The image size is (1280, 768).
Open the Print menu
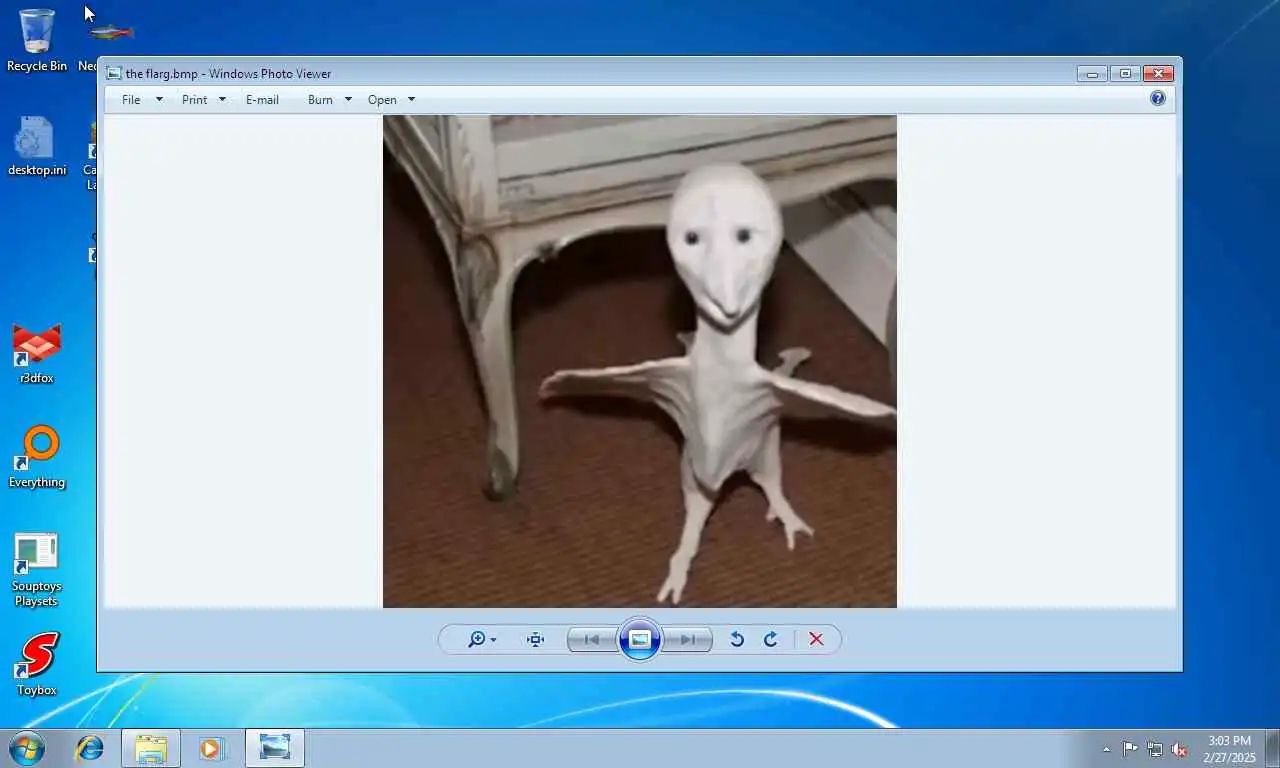point(195,100)
